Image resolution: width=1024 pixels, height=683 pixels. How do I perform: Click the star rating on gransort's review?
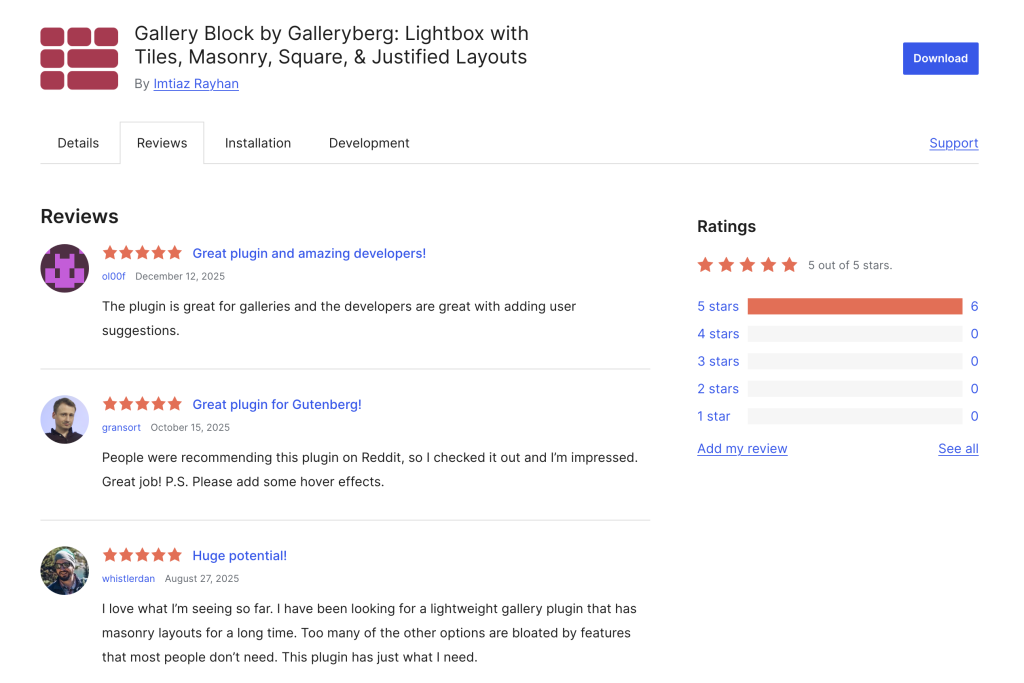point(142,404)
